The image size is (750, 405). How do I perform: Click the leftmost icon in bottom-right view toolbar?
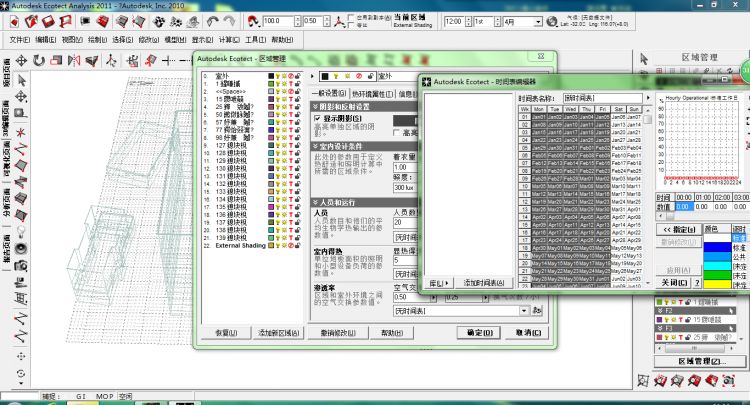(643, 381)
